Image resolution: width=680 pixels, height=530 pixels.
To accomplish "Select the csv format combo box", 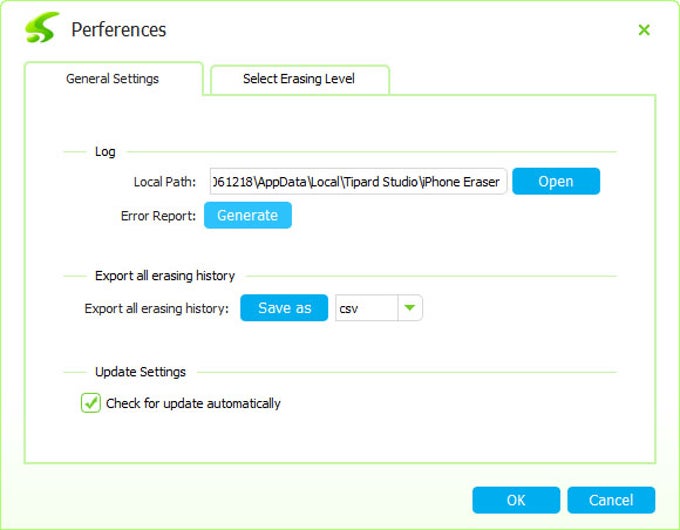I will [366, 309].
